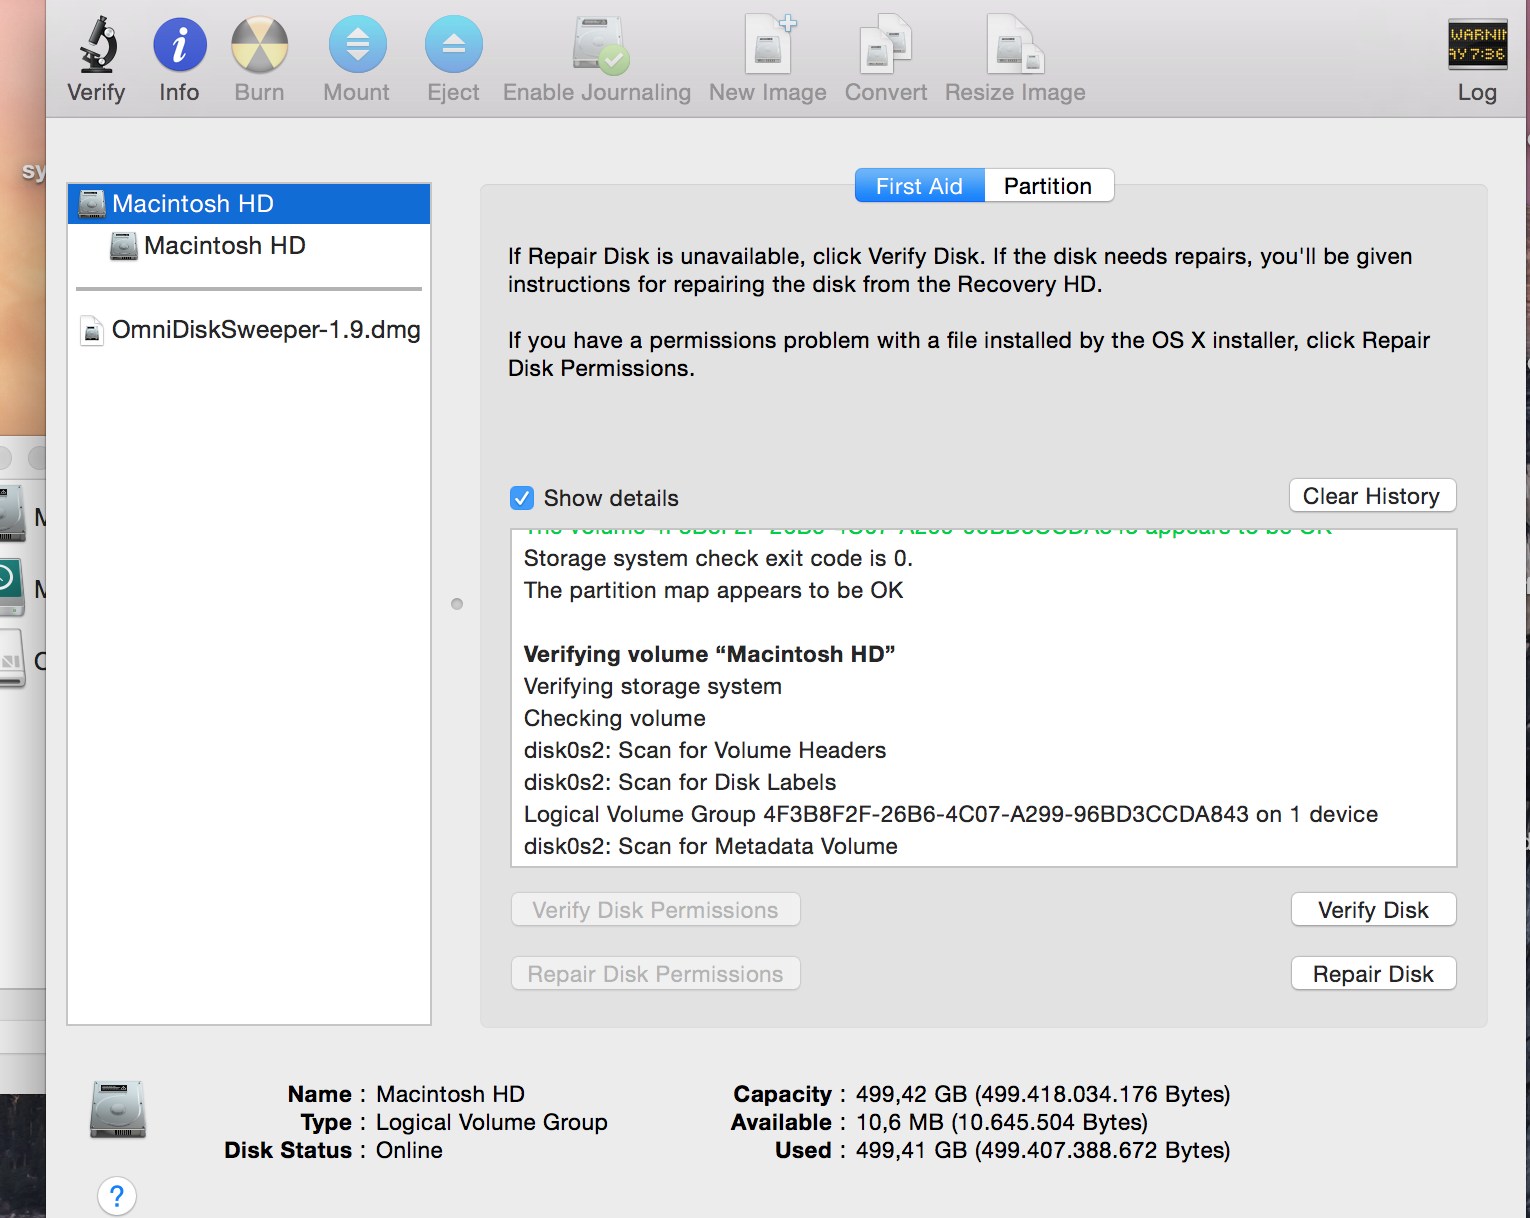
Task: Click log line 'The partition map appears to be OK'
Action: [714, 590]
